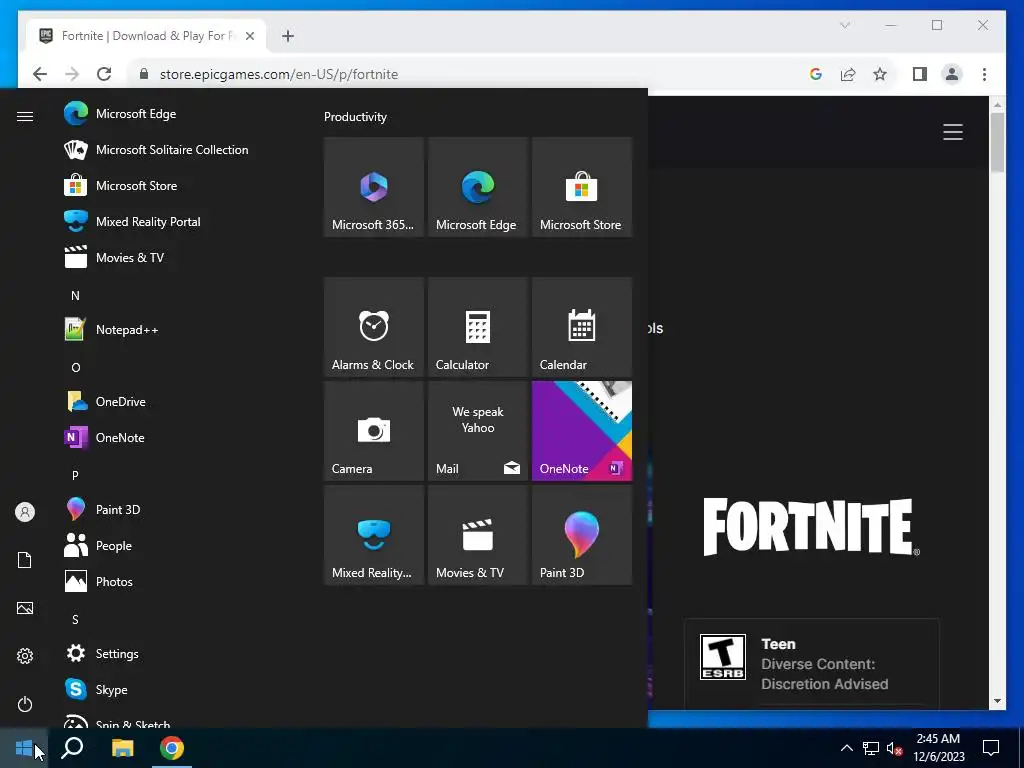
Task: Select the Productivity group header
Action: click(355, 117)
